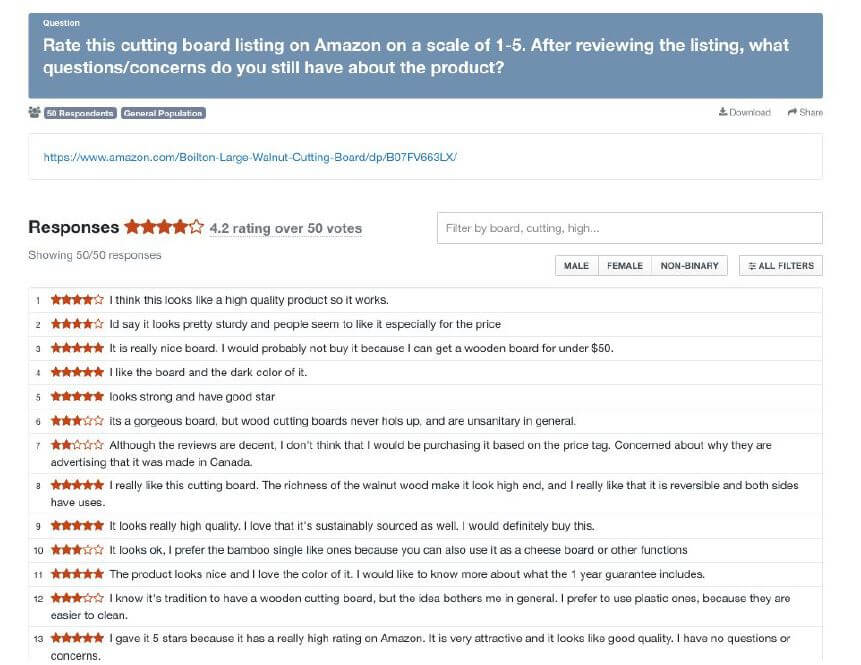This screenshot has width=861, height=665.
Task: Click the star rating on response 1
Action: coord(77,300)
